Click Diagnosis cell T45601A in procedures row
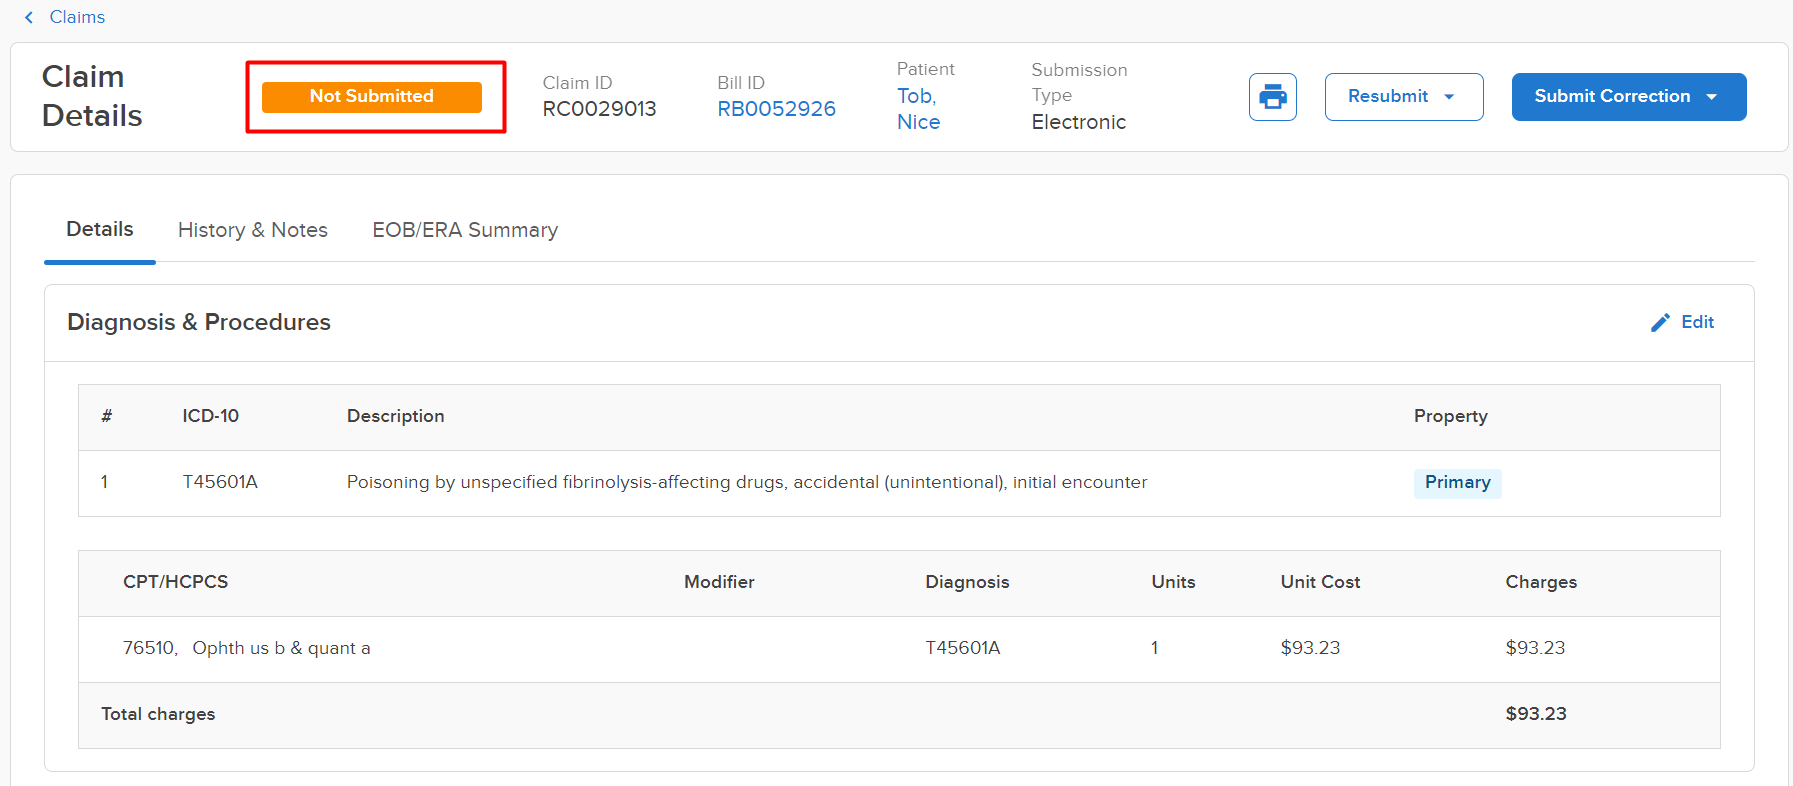Viewport: 1793px width, 786px height. (963, 648)
